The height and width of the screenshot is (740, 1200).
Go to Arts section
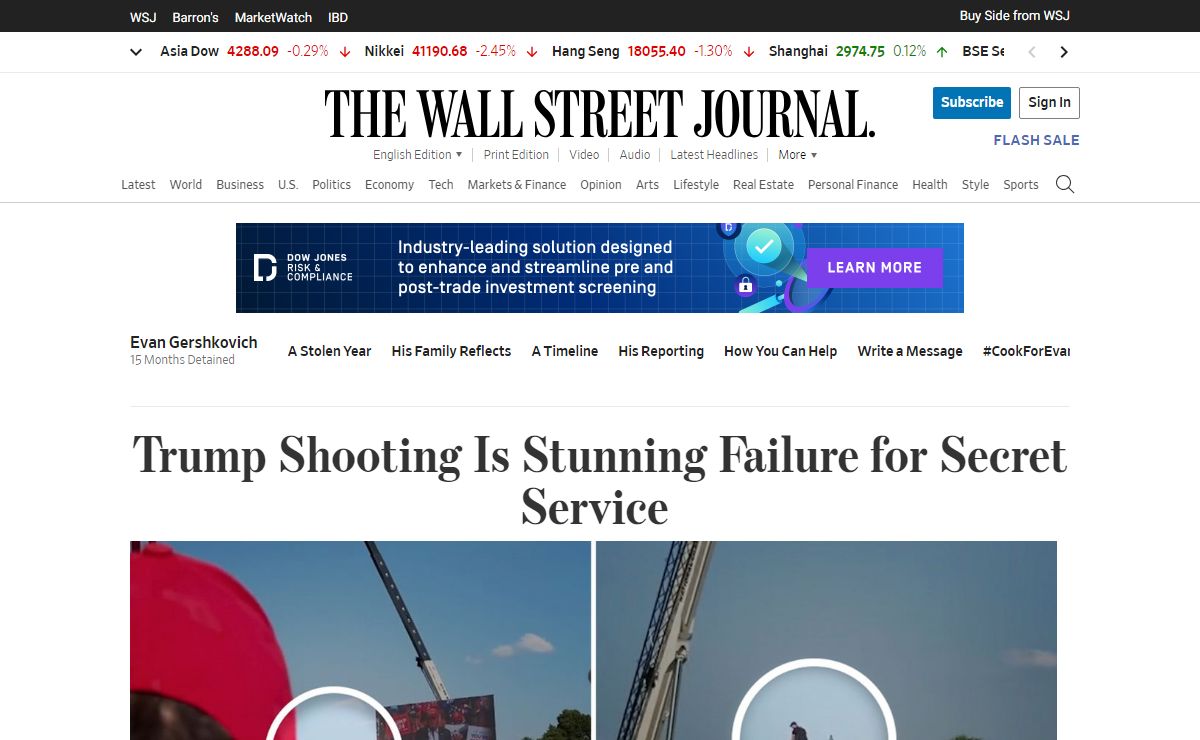pyautogui.click(x=647, y=185)
